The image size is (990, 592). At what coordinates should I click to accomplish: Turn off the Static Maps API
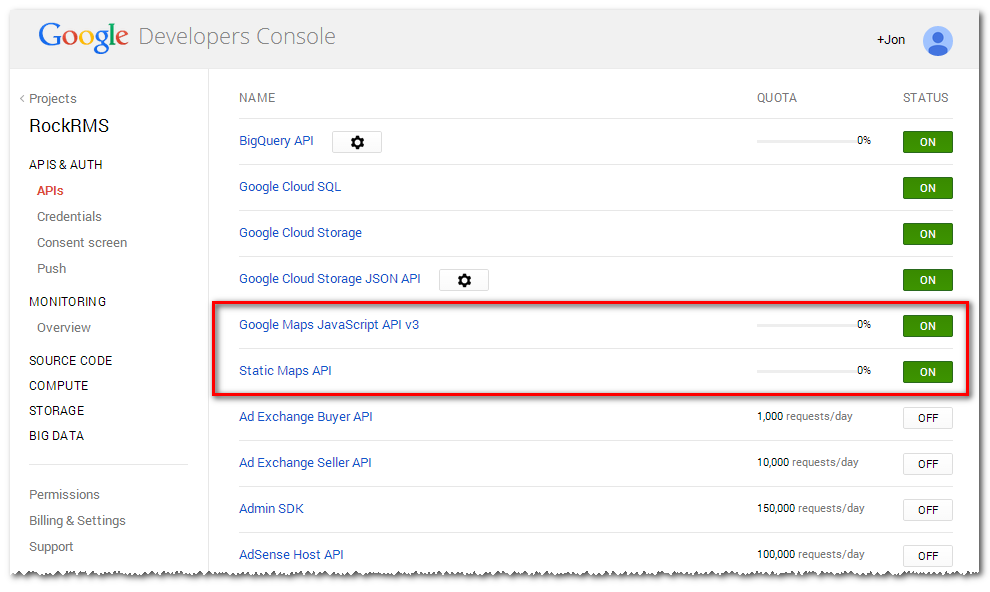coord(927,372)
